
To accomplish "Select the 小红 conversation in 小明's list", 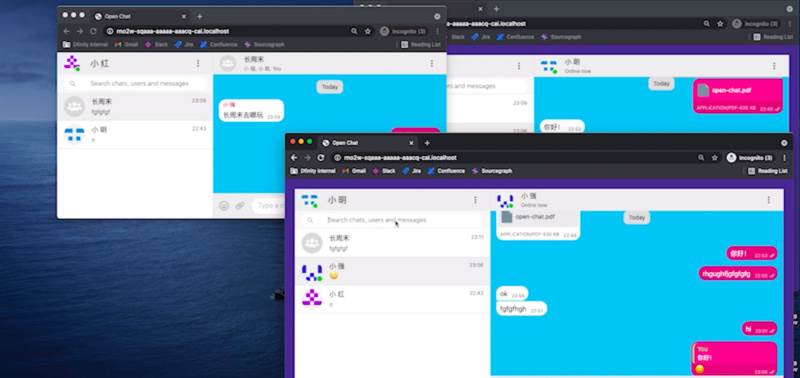I will (x=392, y=299).
